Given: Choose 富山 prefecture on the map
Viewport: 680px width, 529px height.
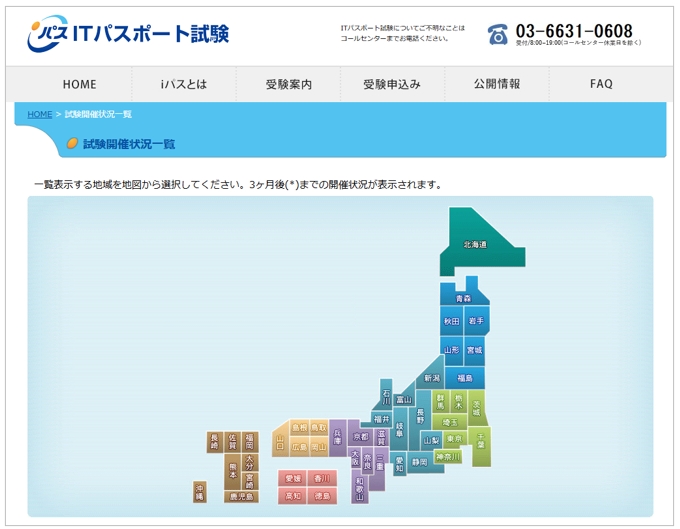Looking at the screenshot, I should tap(404, 399).
